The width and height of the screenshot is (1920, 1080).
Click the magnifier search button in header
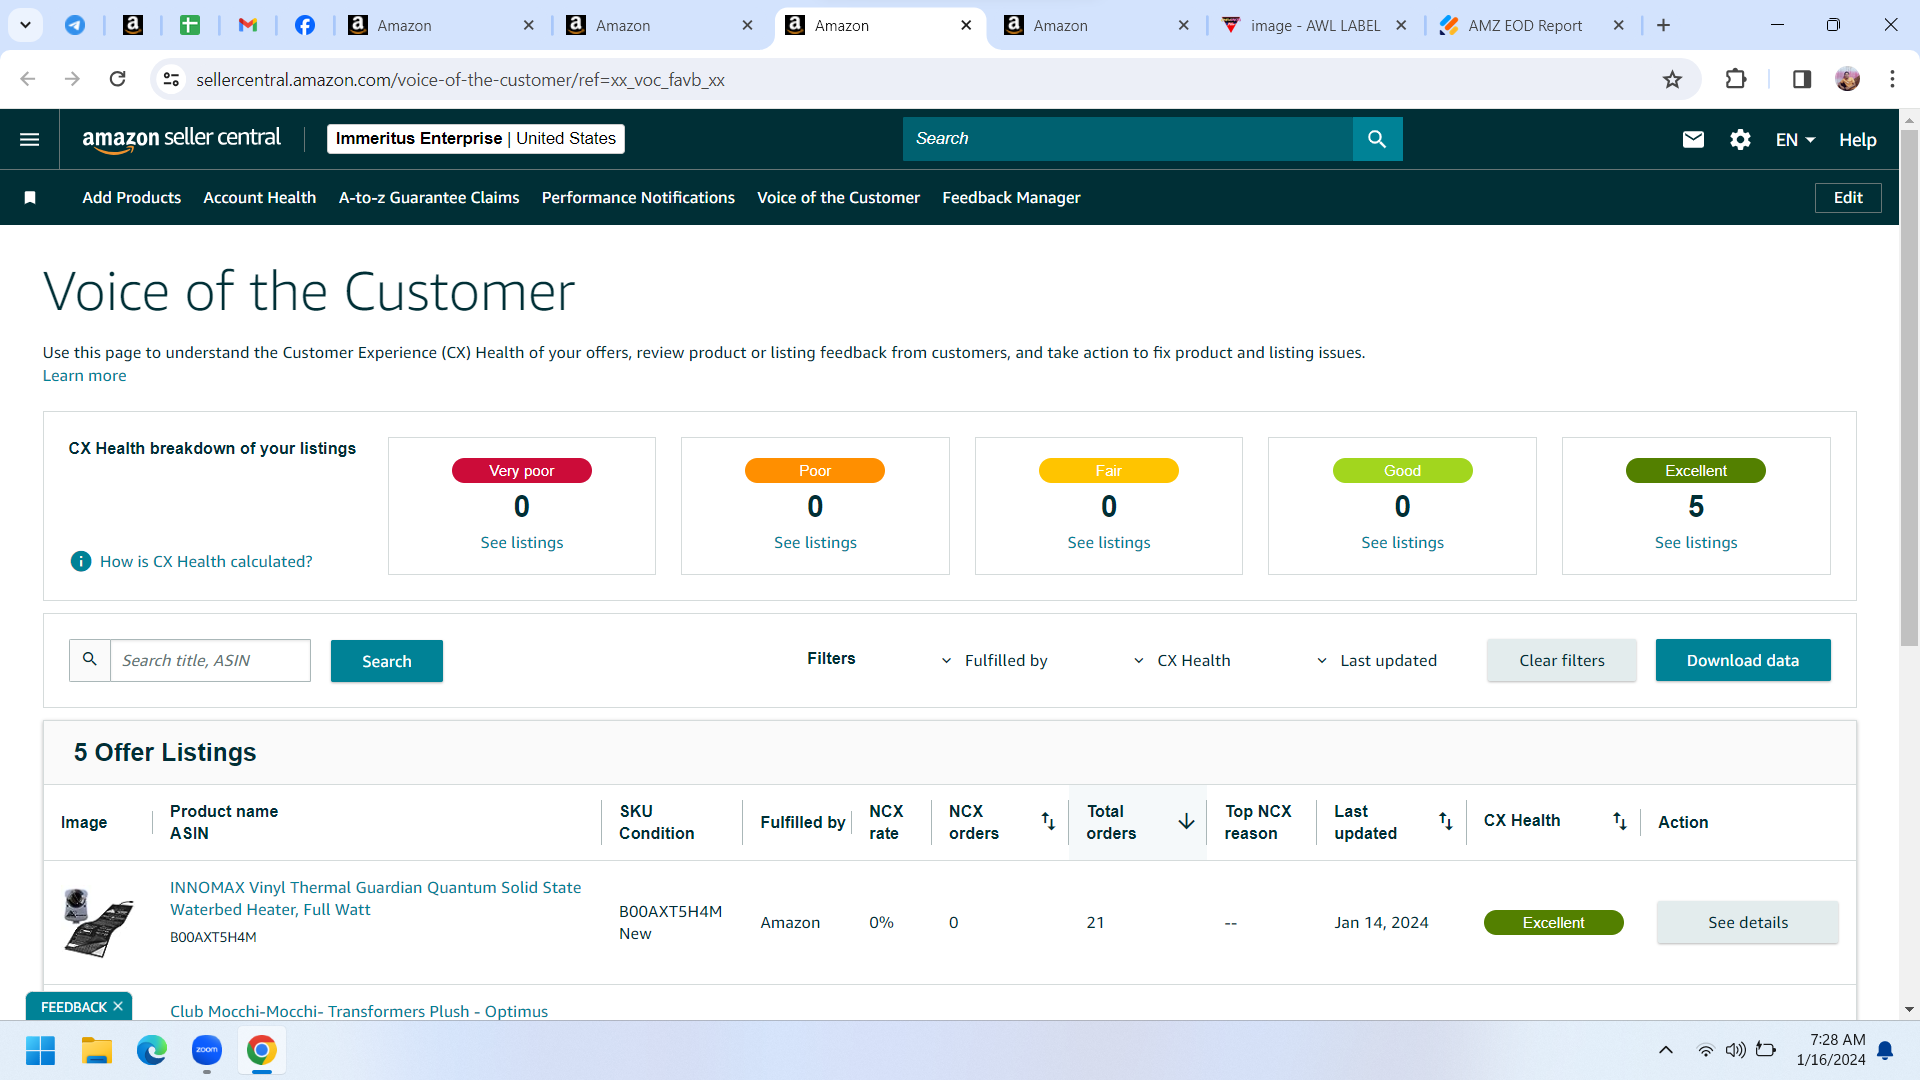[1377, 139]
